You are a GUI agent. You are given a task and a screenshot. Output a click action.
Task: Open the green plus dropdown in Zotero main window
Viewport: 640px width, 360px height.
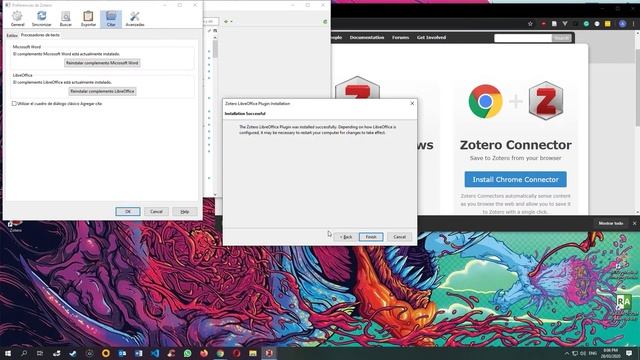point(228,21)
